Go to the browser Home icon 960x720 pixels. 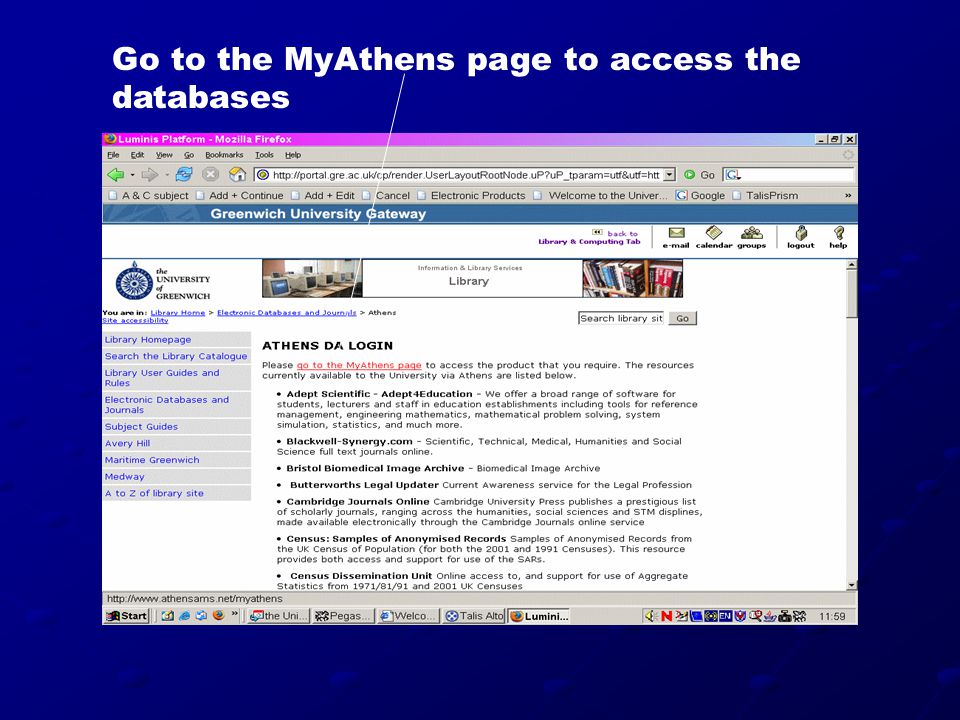(x=237, y=174)
